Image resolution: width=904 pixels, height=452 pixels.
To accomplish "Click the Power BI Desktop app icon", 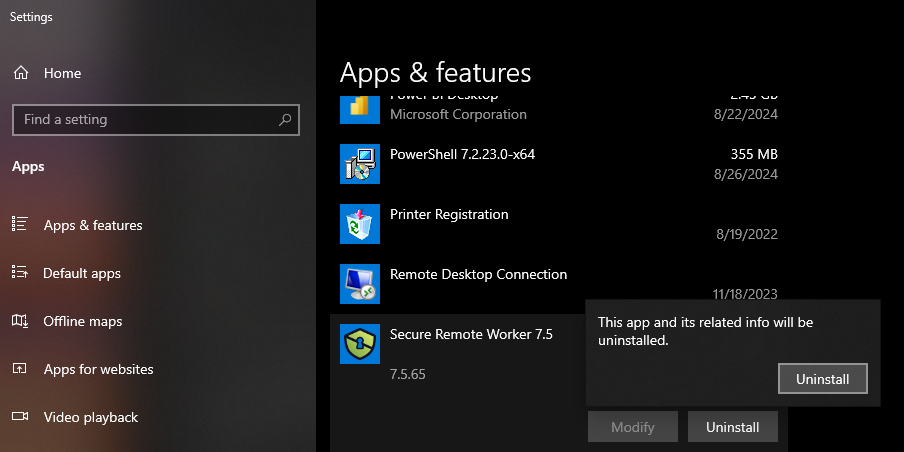I will coord(360,110).
